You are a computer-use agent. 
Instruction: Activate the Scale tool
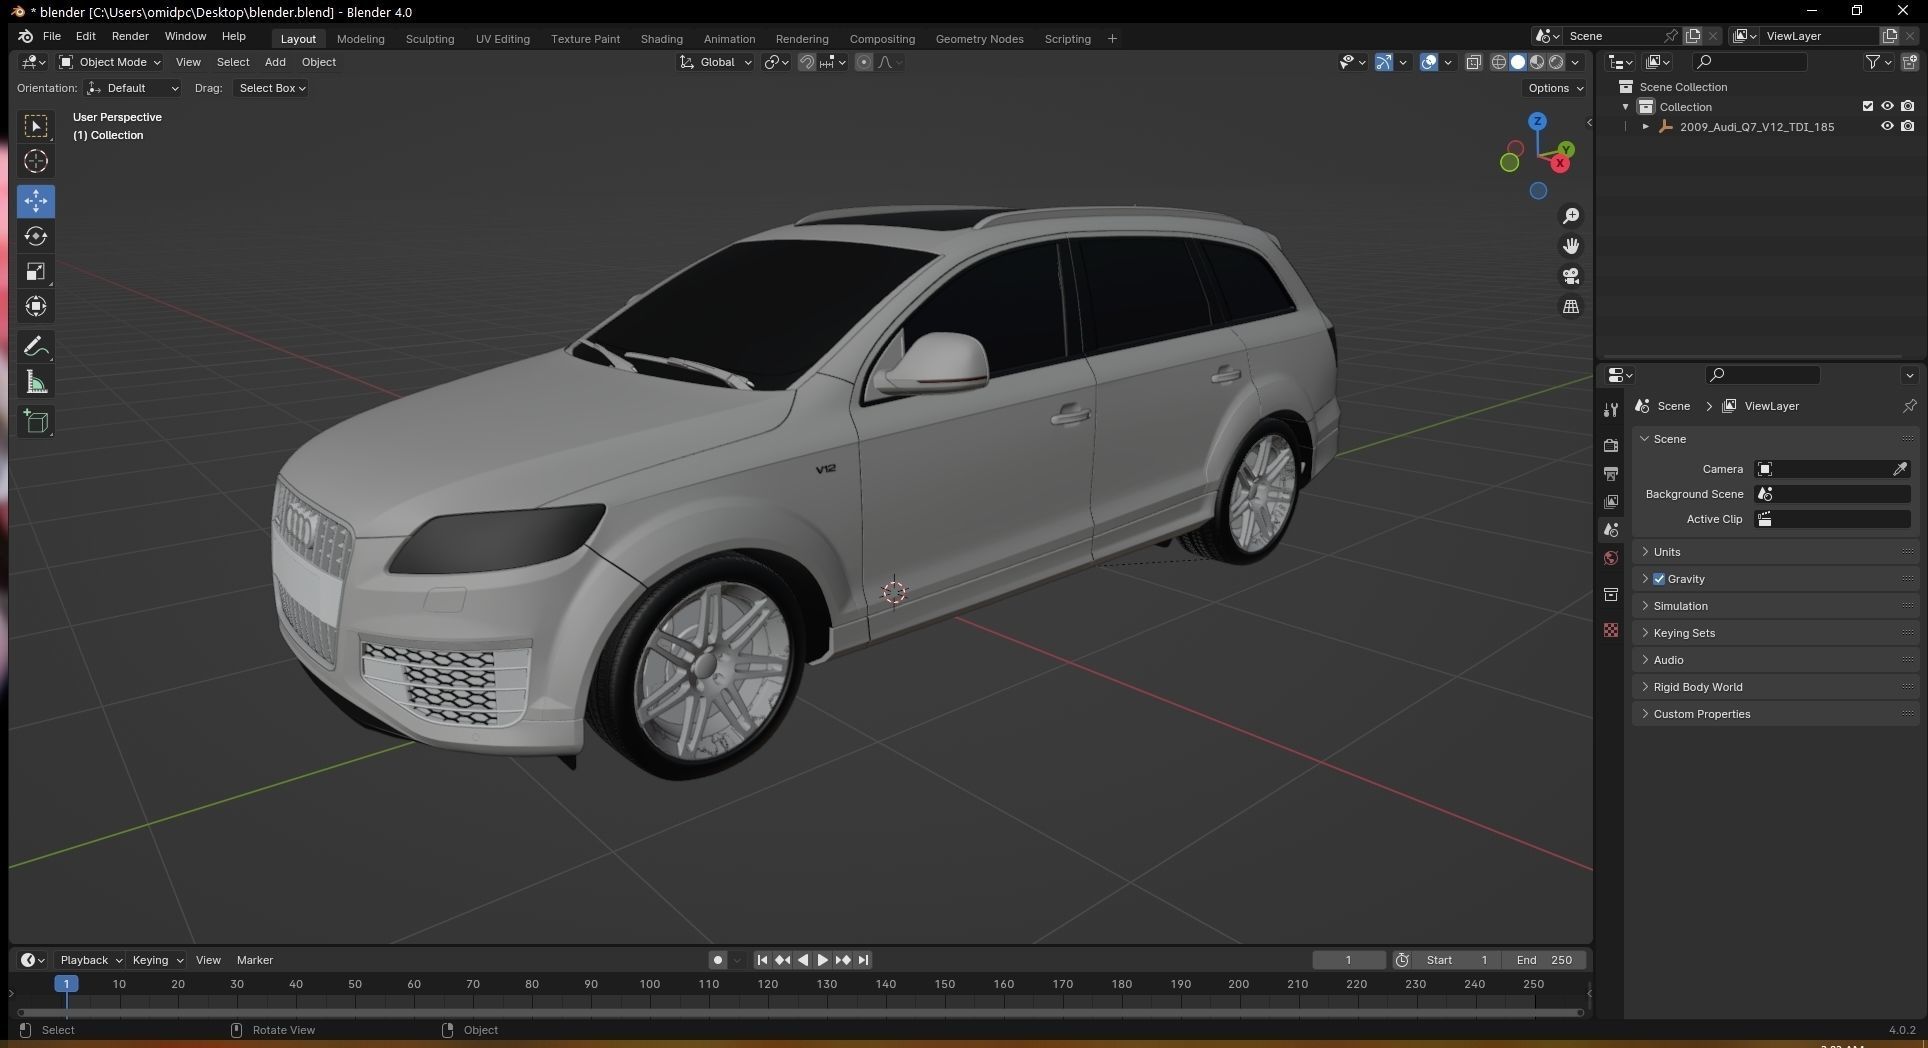[36, 272]
